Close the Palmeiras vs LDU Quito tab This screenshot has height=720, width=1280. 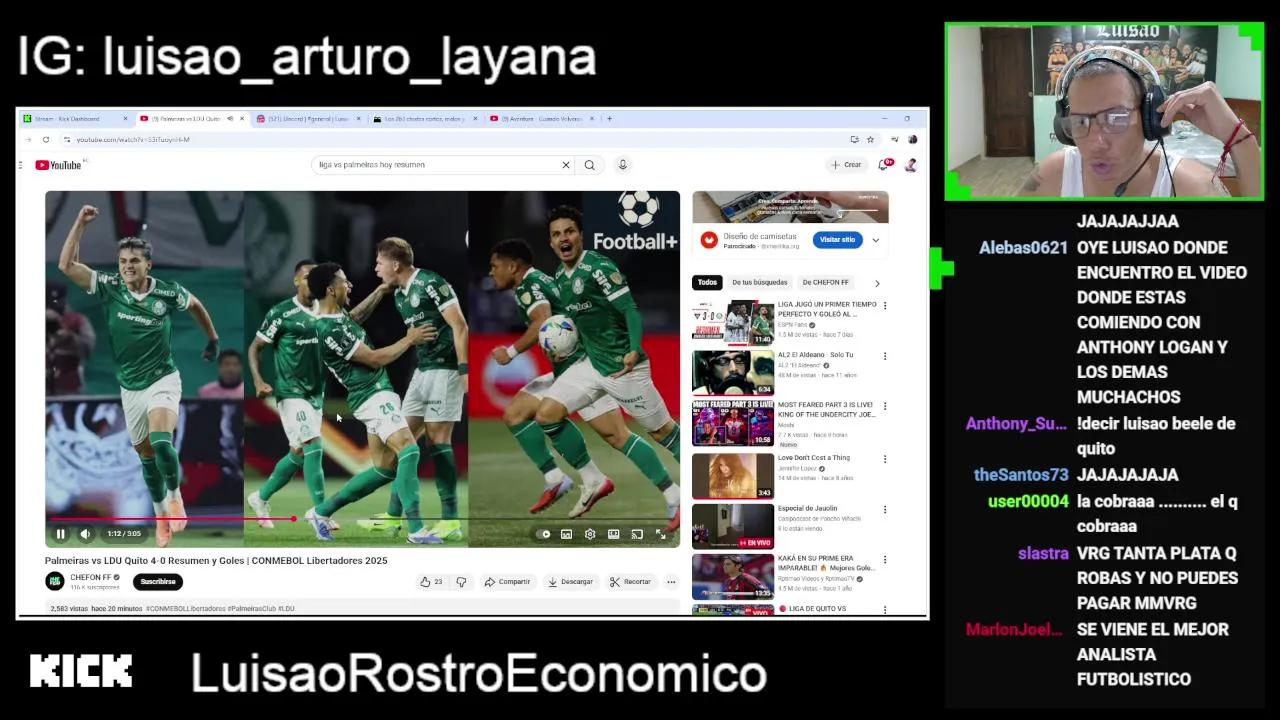tap(242, 119)
